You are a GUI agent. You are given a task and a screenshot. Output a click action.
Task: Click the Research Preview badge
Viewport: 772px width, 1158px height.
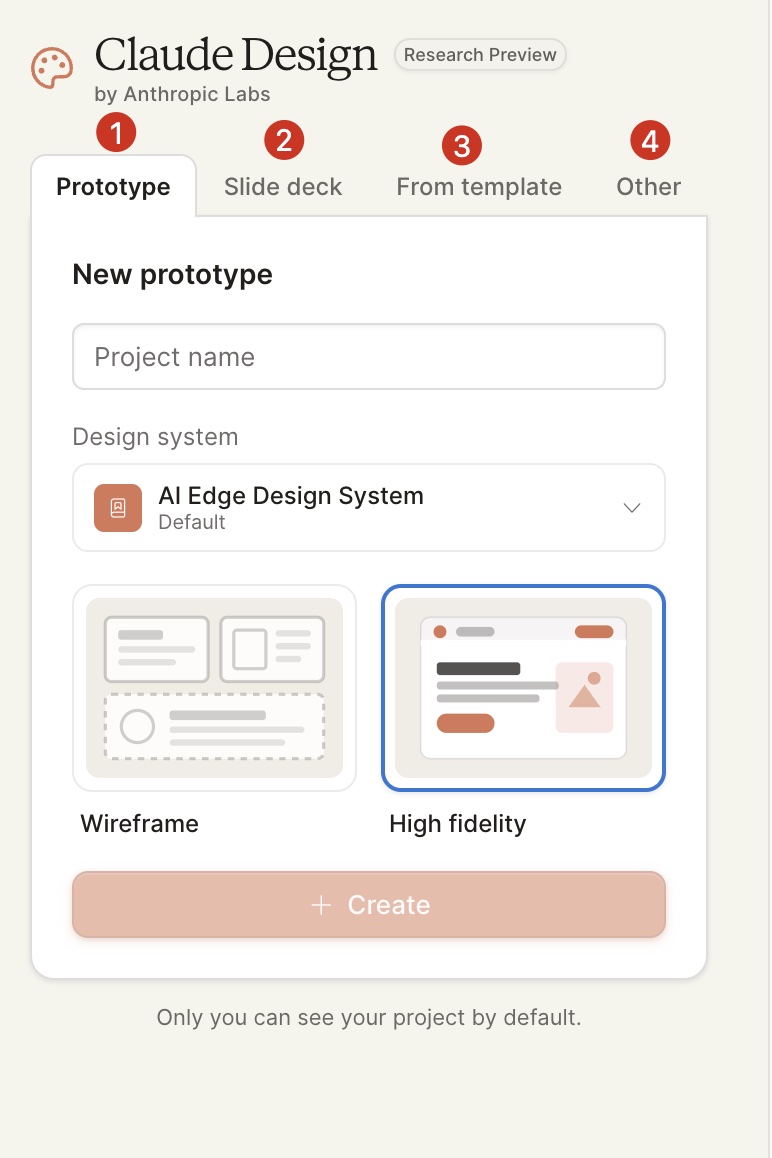[480, 55]
